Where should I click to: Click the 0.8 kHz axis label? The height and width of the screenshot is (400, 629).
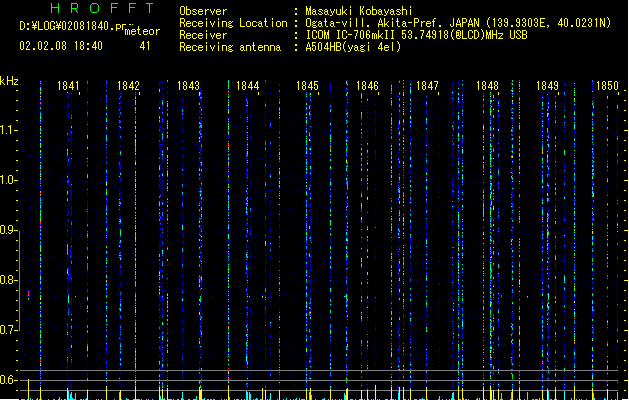coord(7,280)
